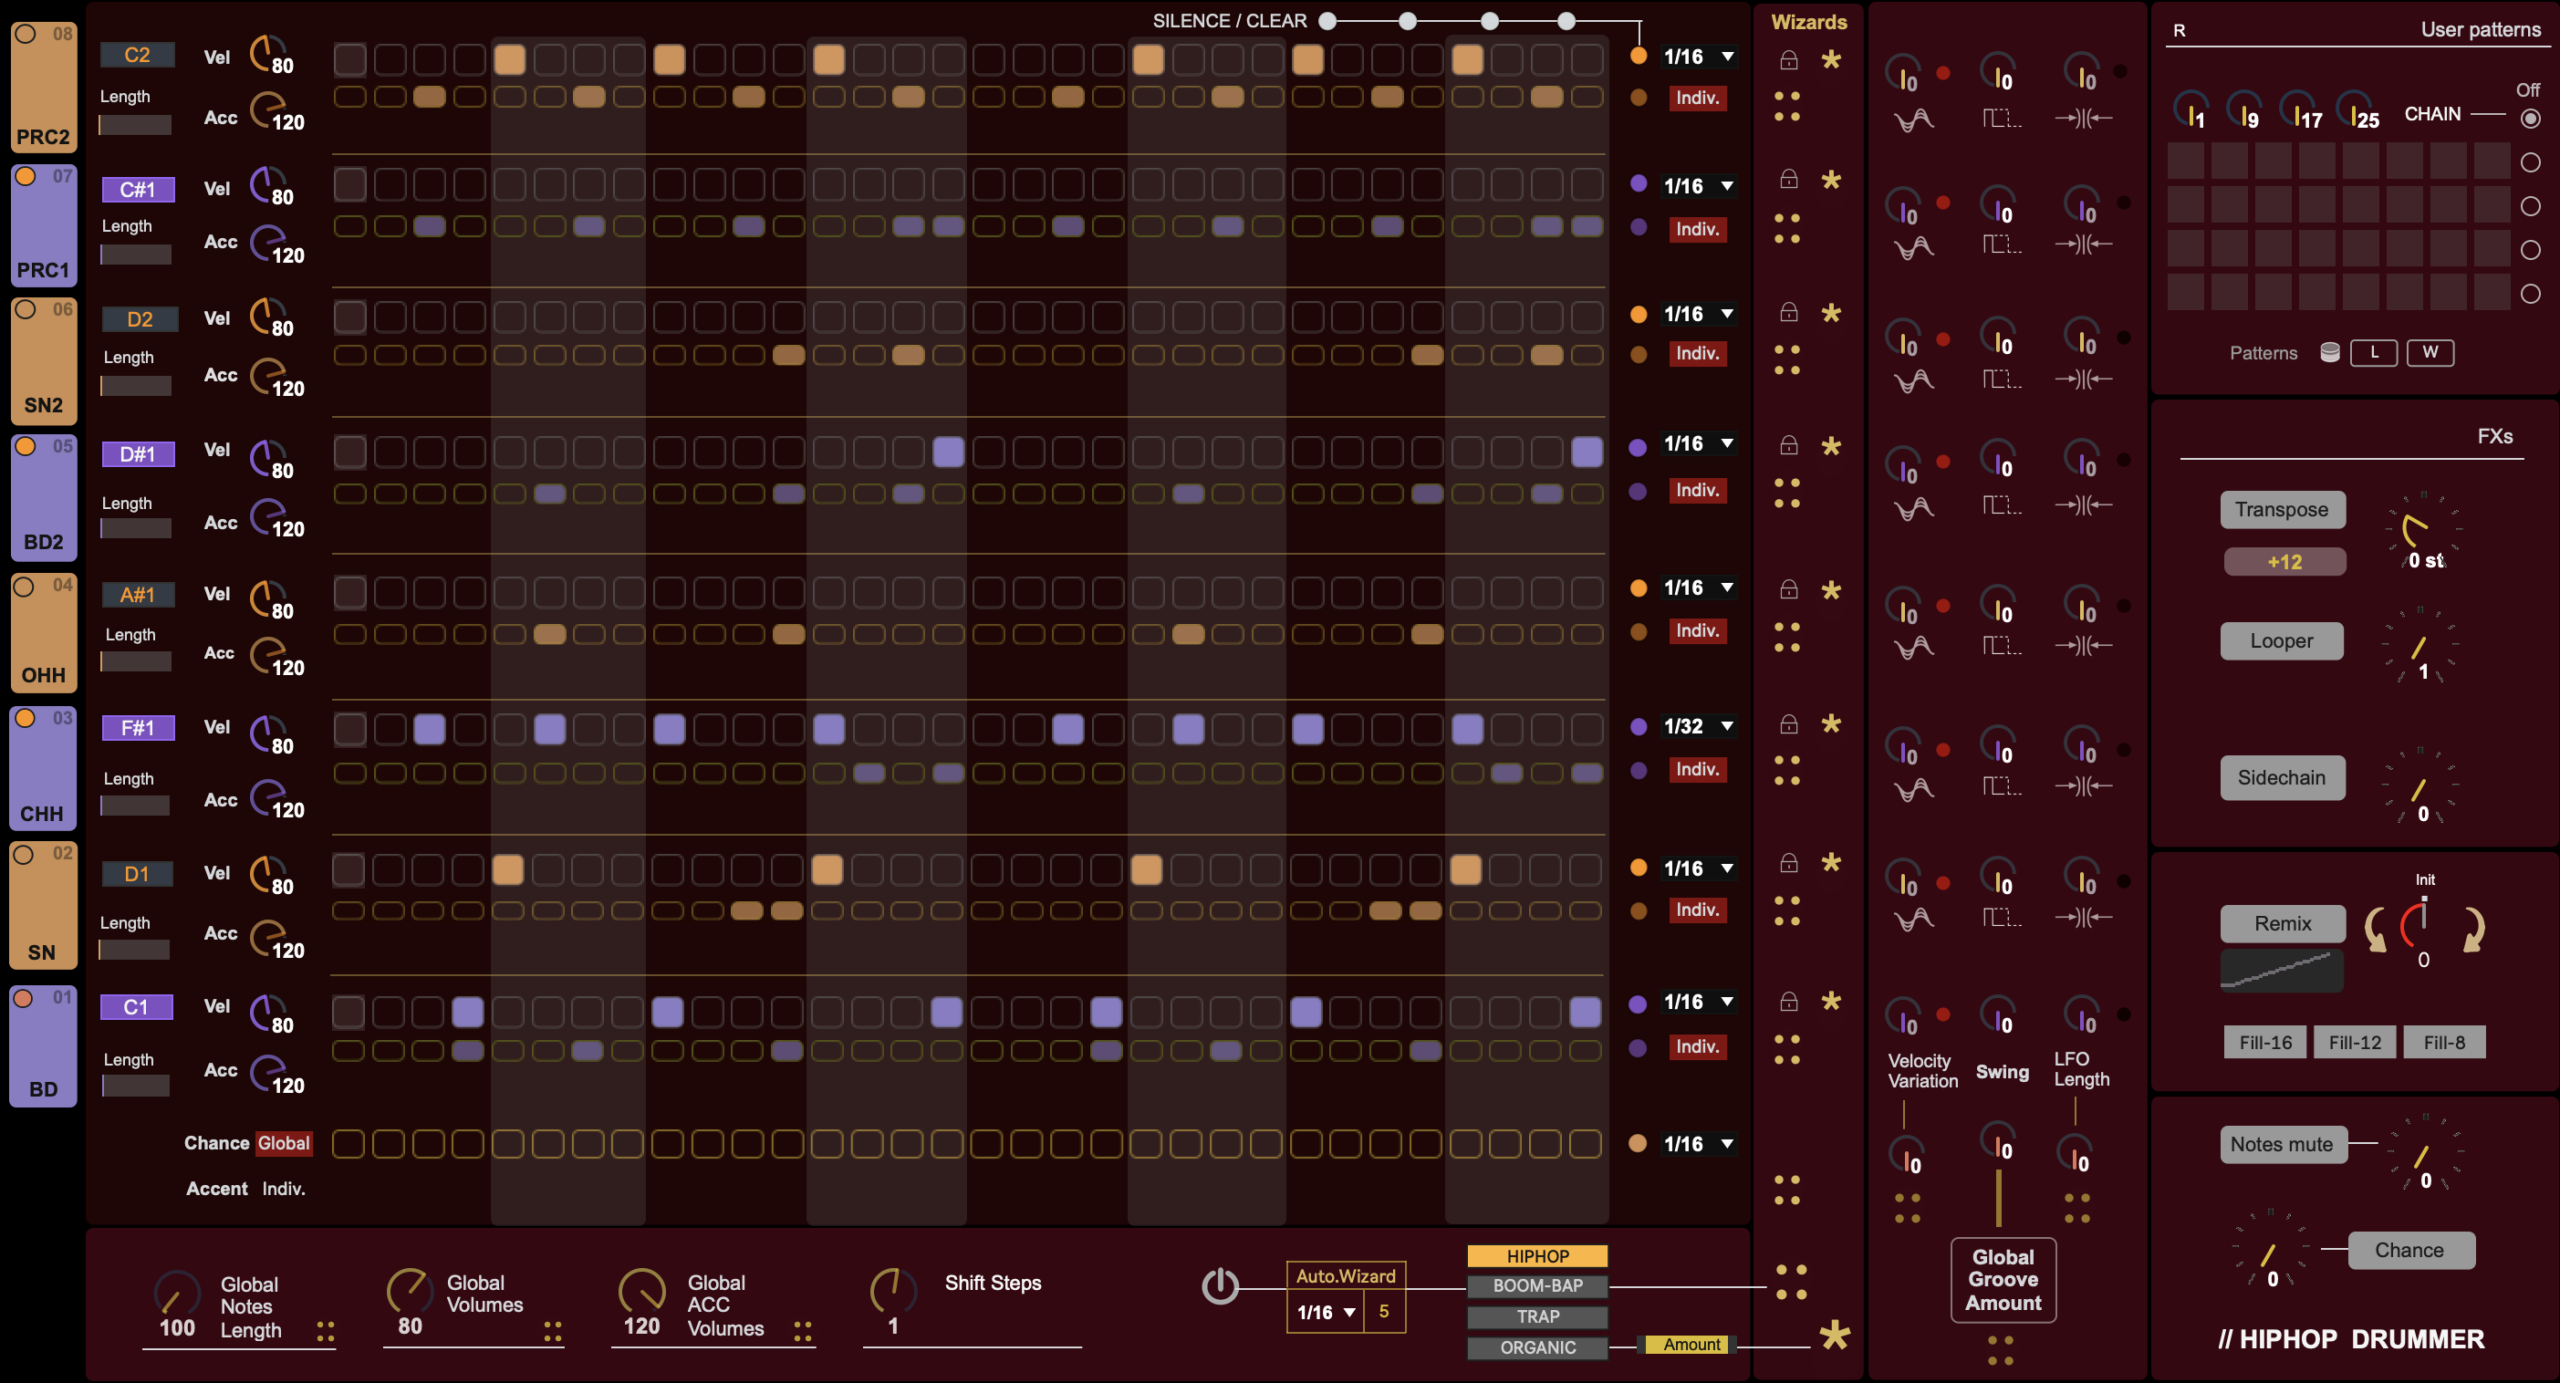
Task: Click the Global Volumes knob
Action: (x=409, y=1291)
